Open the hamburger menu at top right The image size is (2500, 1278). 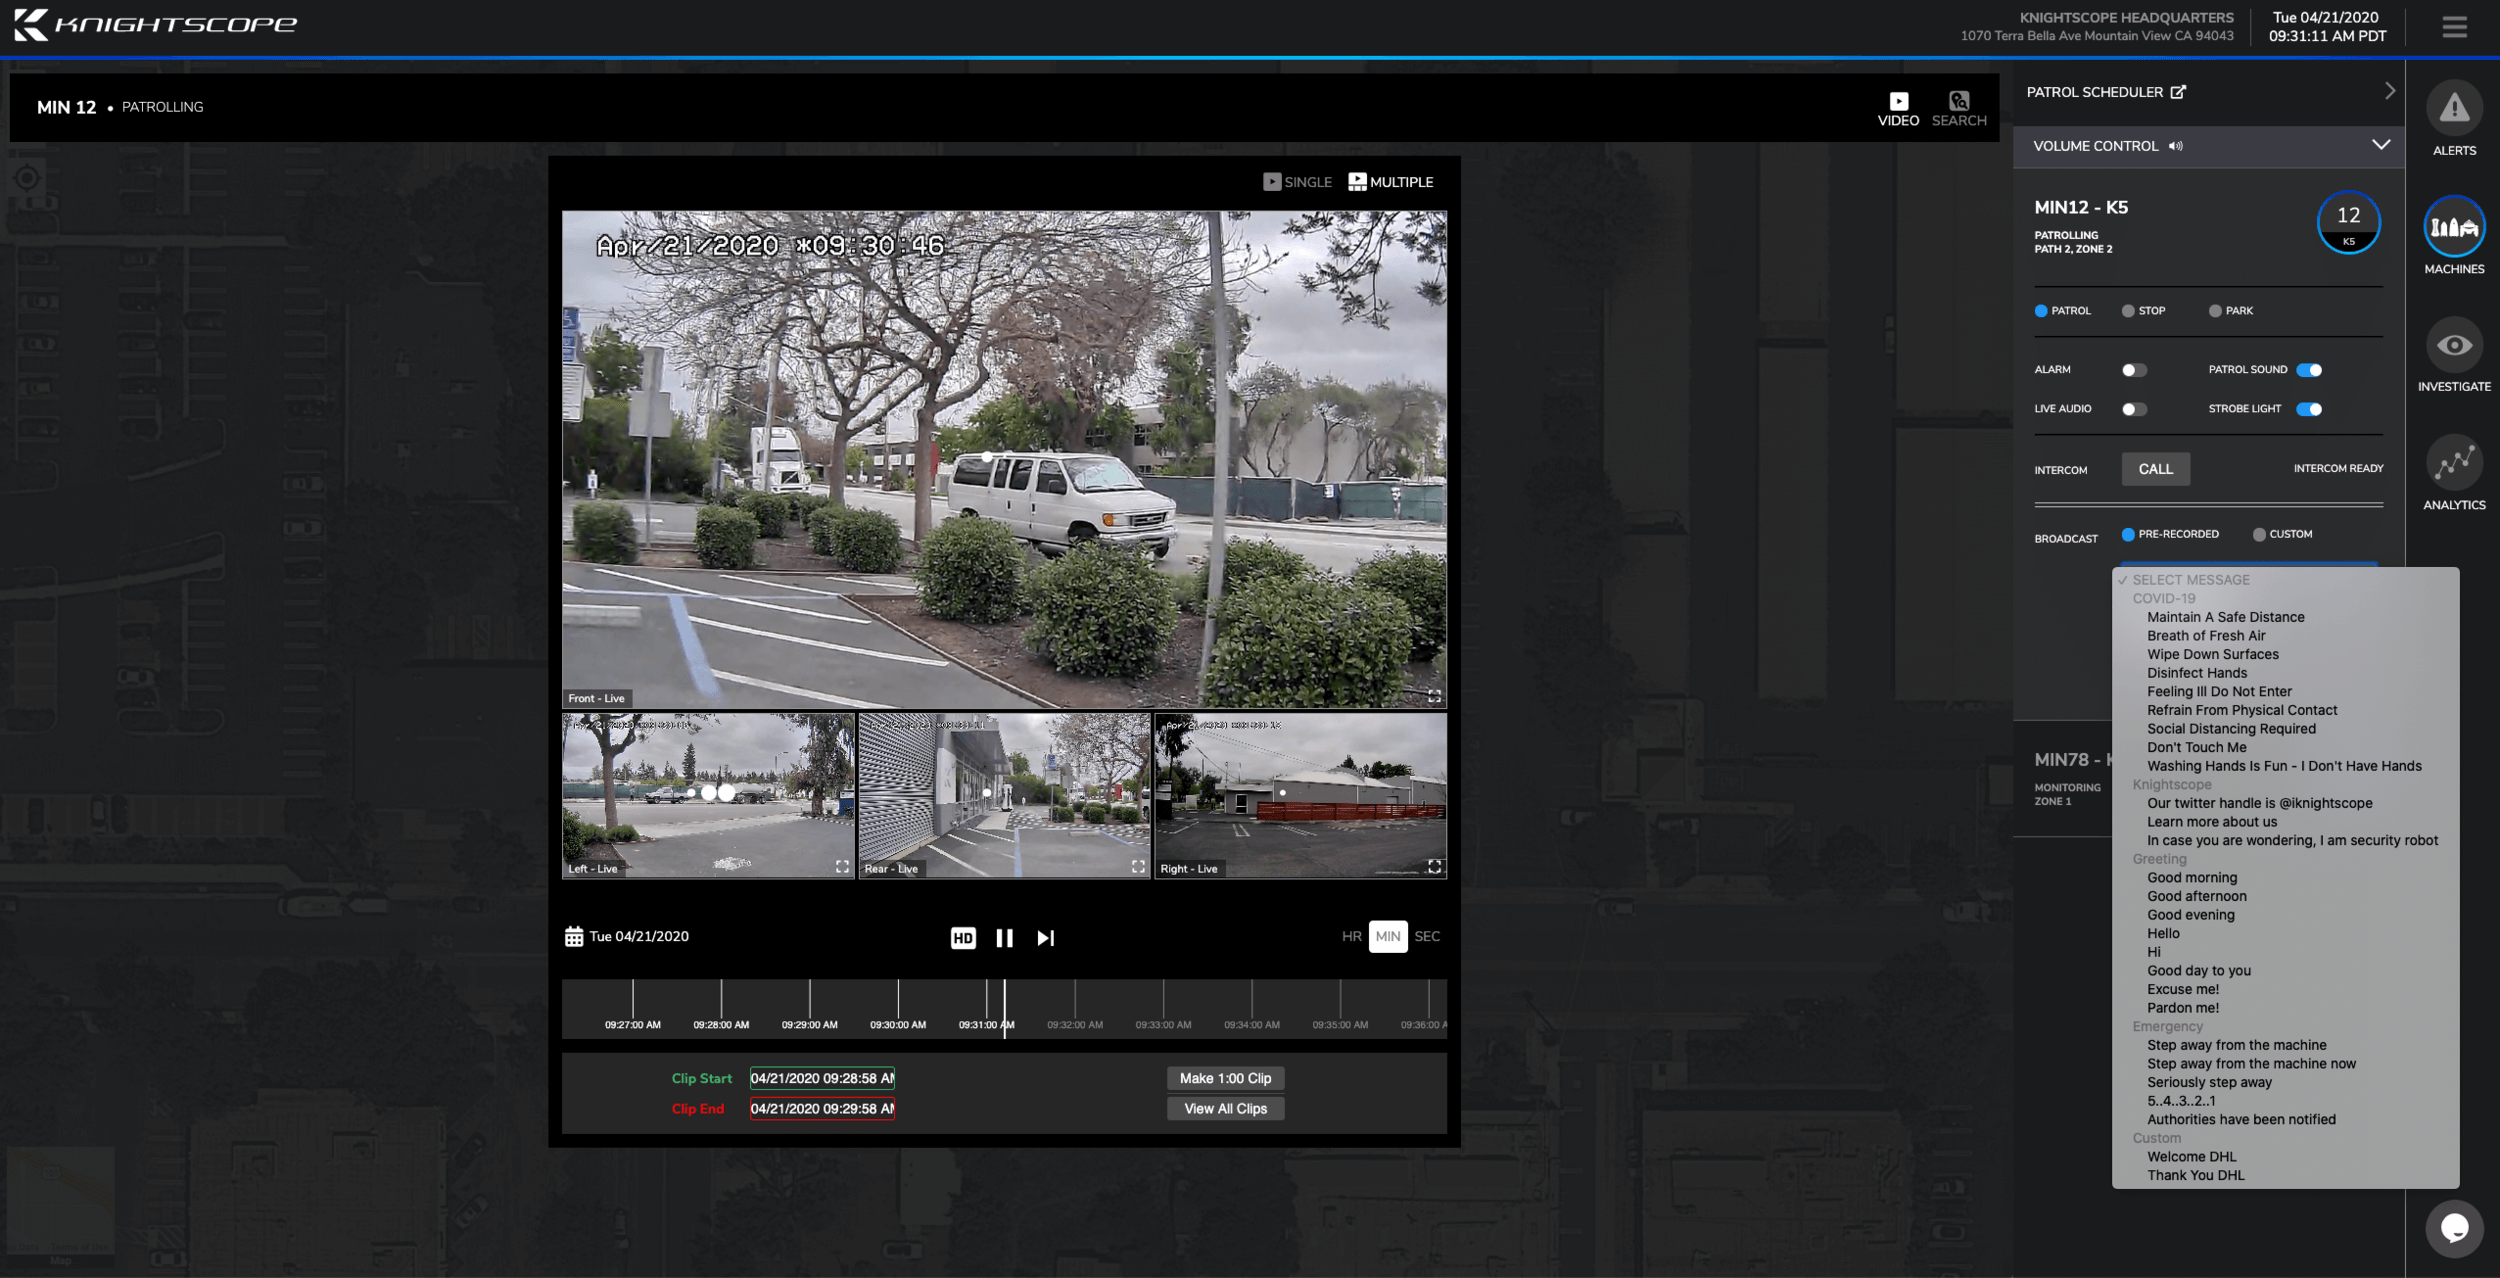pyautogui.click(x=2454, y=27)
